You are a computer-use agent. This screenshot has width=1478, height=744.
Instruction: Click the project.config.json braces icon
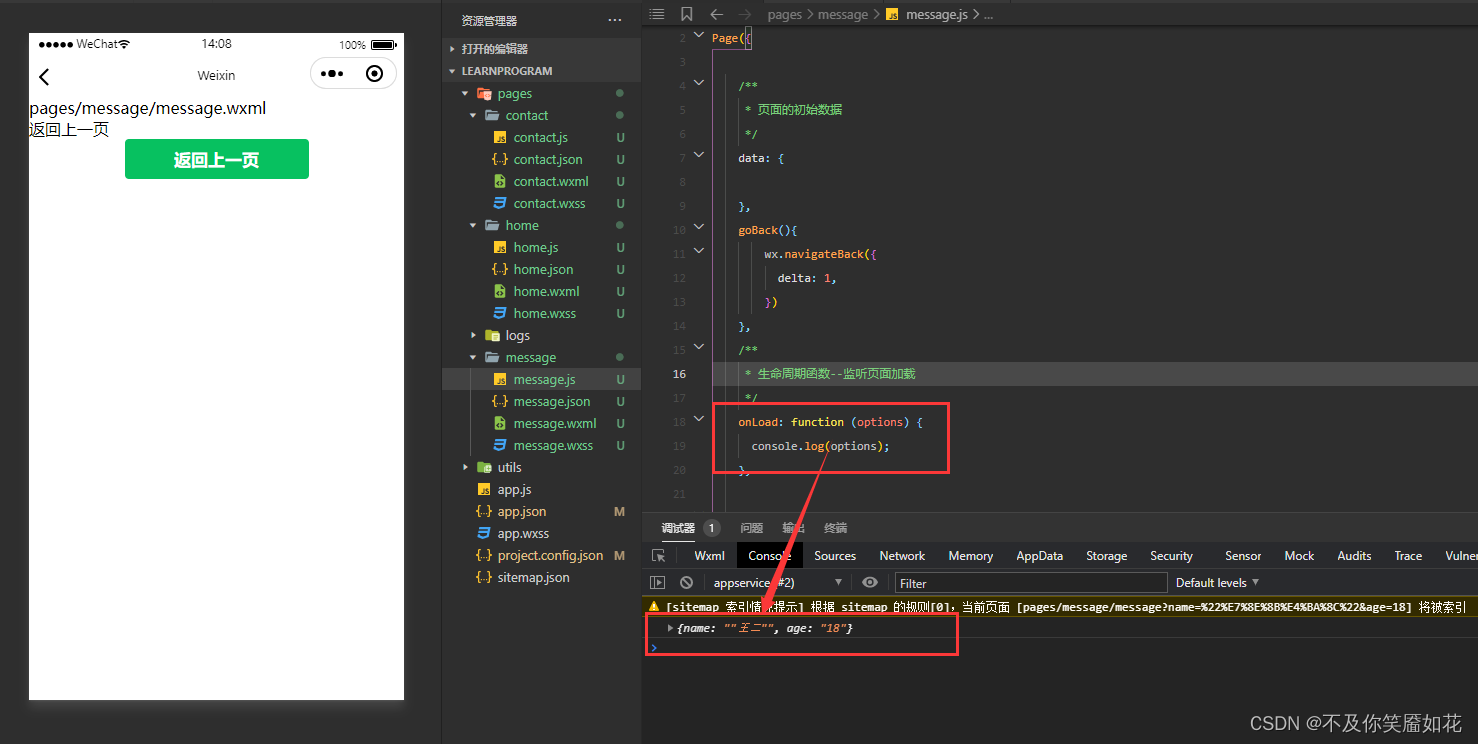tap(484, 556)
